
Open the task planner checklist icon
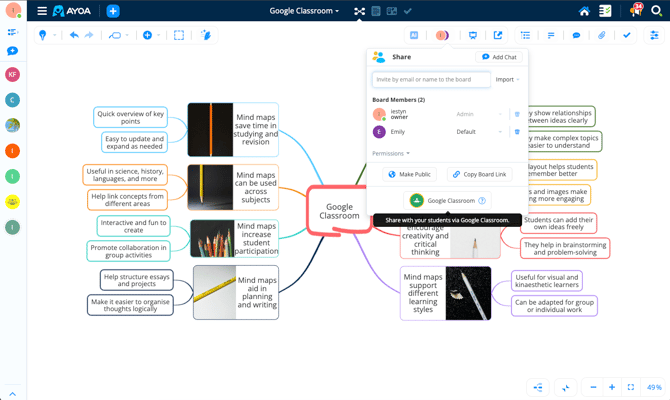[x=605, y=11]
